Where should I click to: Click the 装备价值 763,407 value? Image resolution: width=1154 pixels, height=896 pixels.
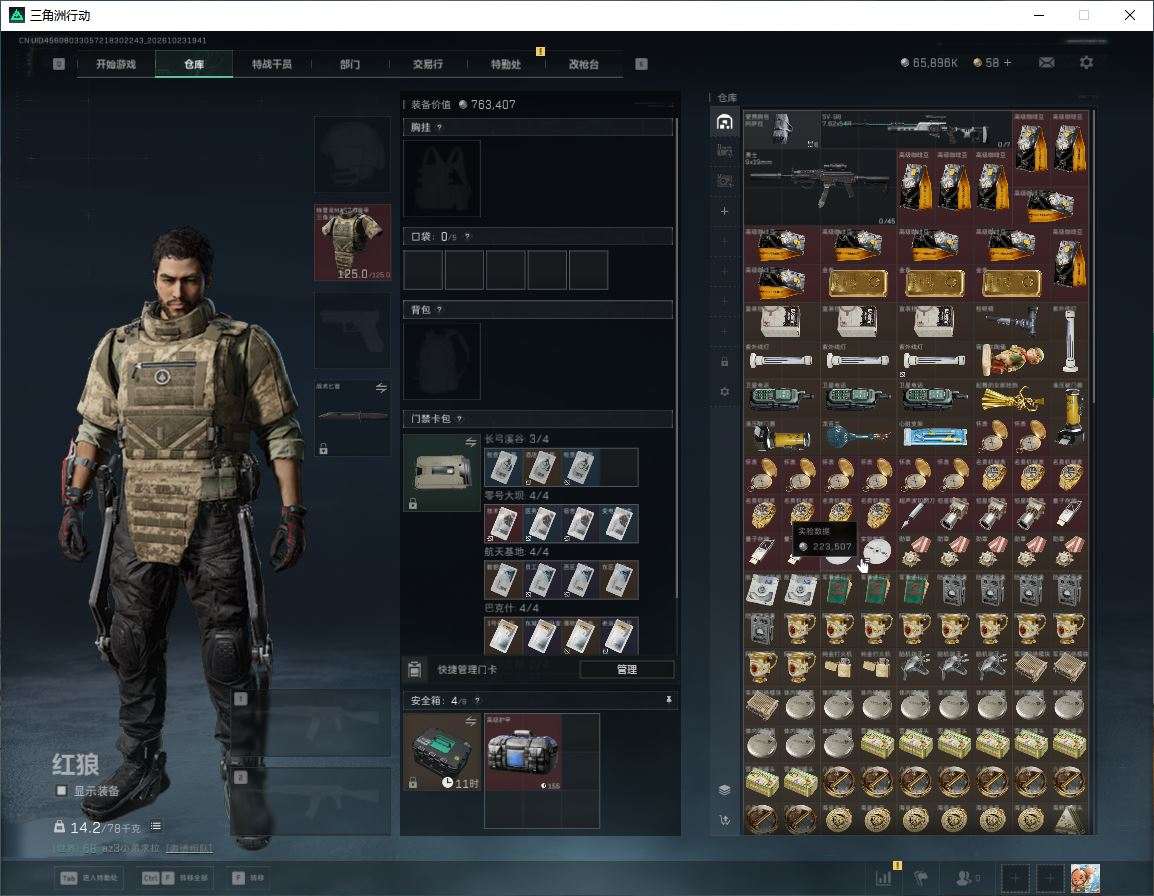[x=486, y=105]
